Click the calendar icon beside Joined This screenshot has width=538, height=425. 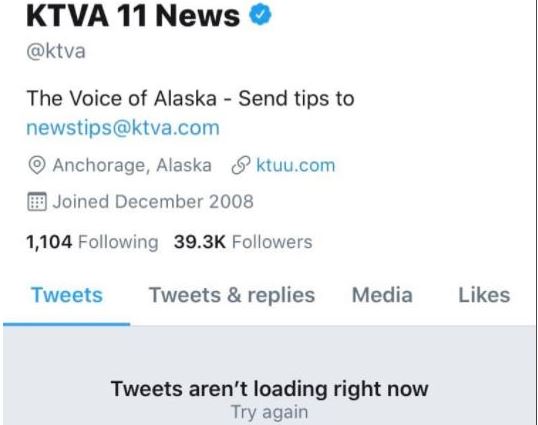pyautogui.click(x=37, y=202)
